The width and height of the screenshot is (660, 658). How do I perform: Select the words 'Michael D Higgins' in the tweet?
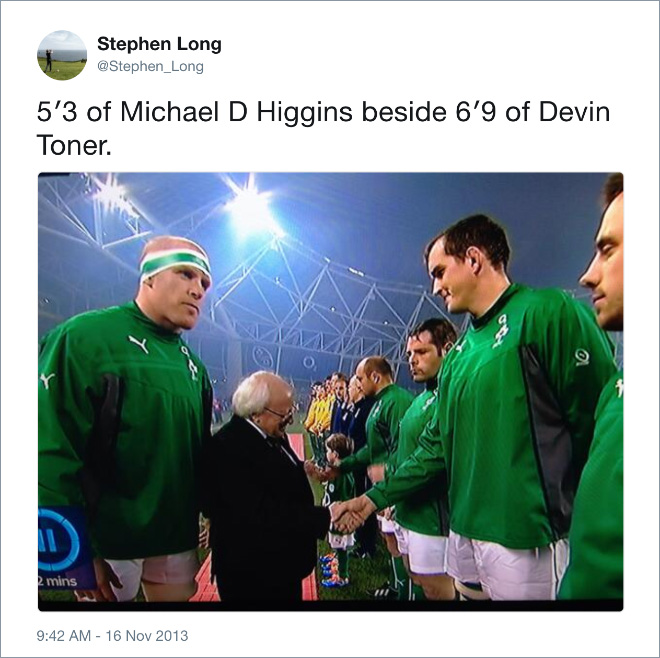pos(236,112)
